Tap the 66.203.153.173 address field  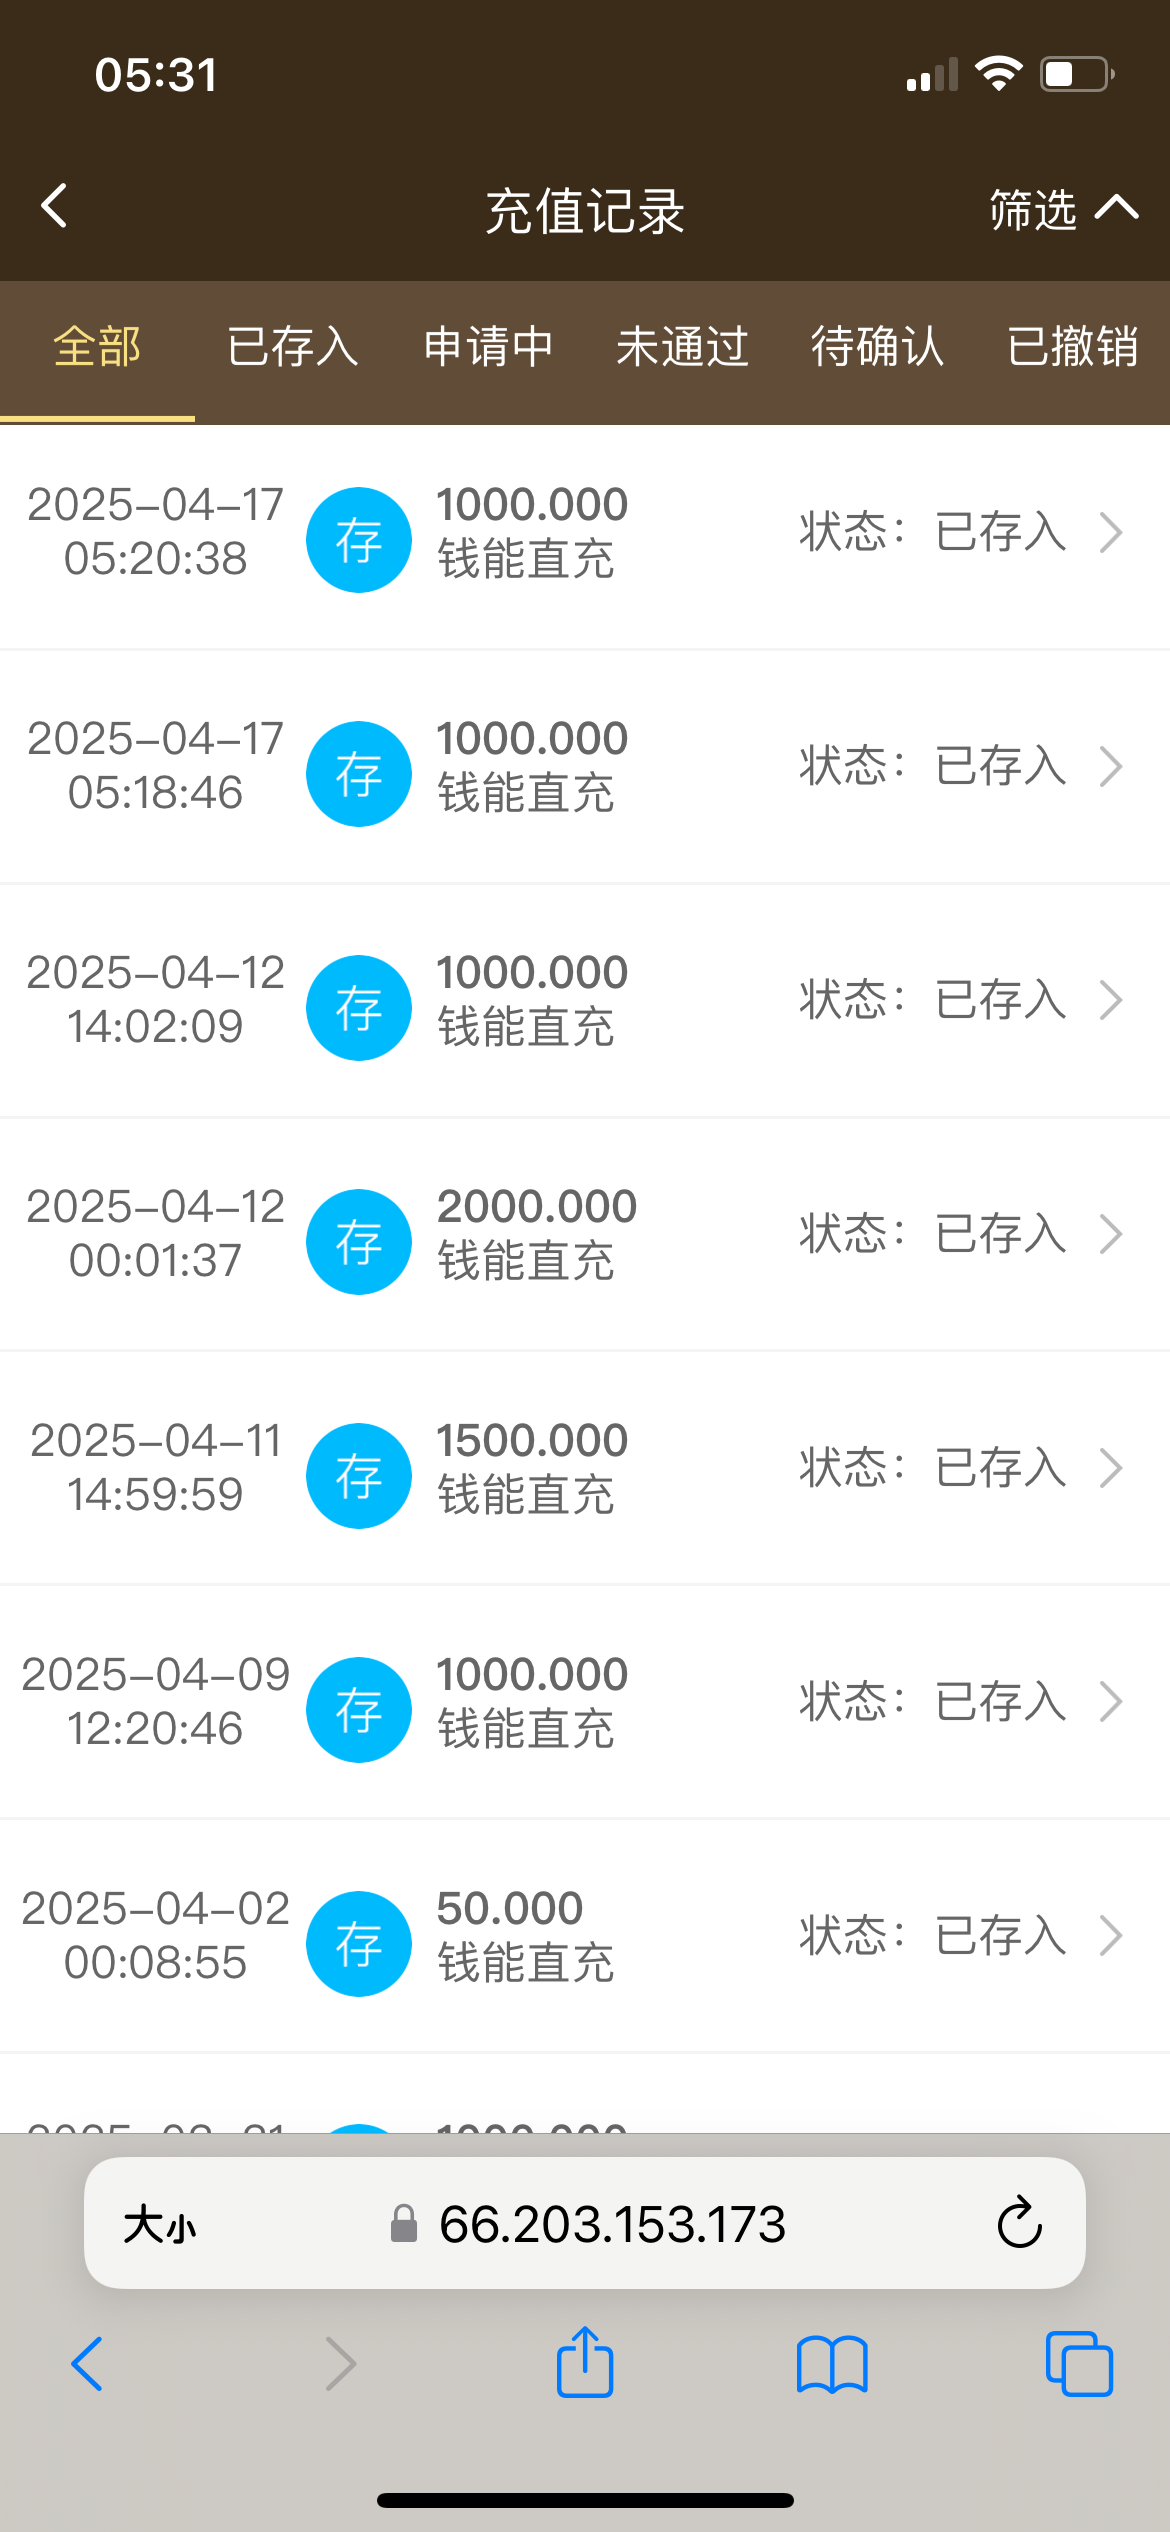(x=610, y=2224)
